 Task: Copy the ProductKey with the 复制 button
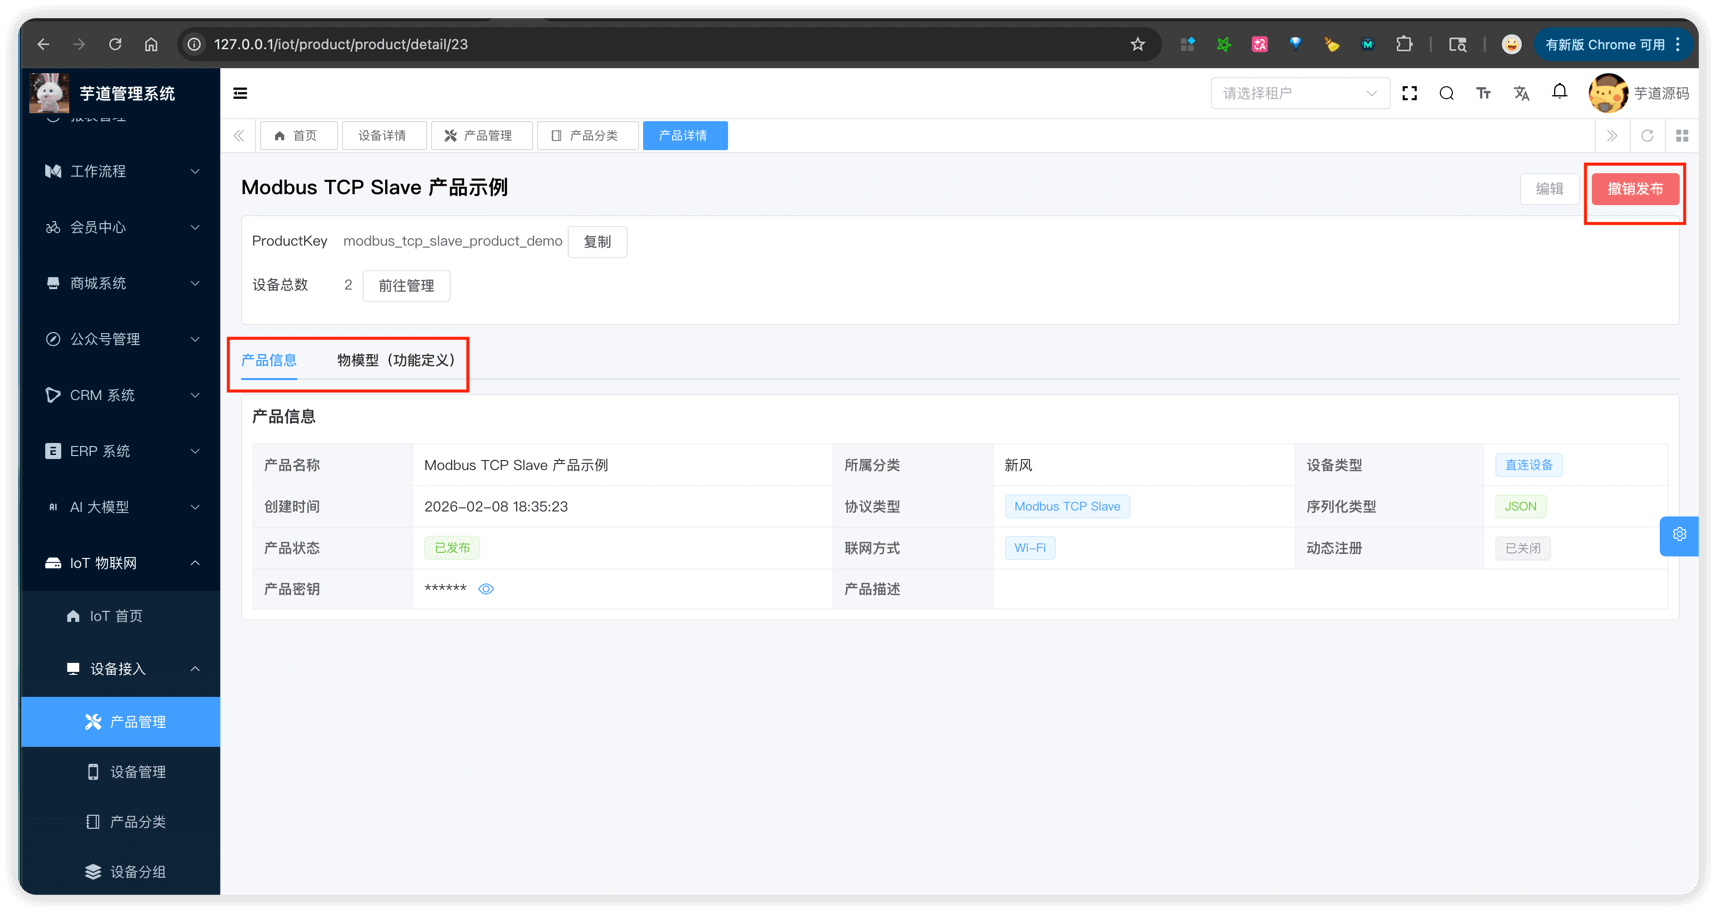[x=597, y=241]
